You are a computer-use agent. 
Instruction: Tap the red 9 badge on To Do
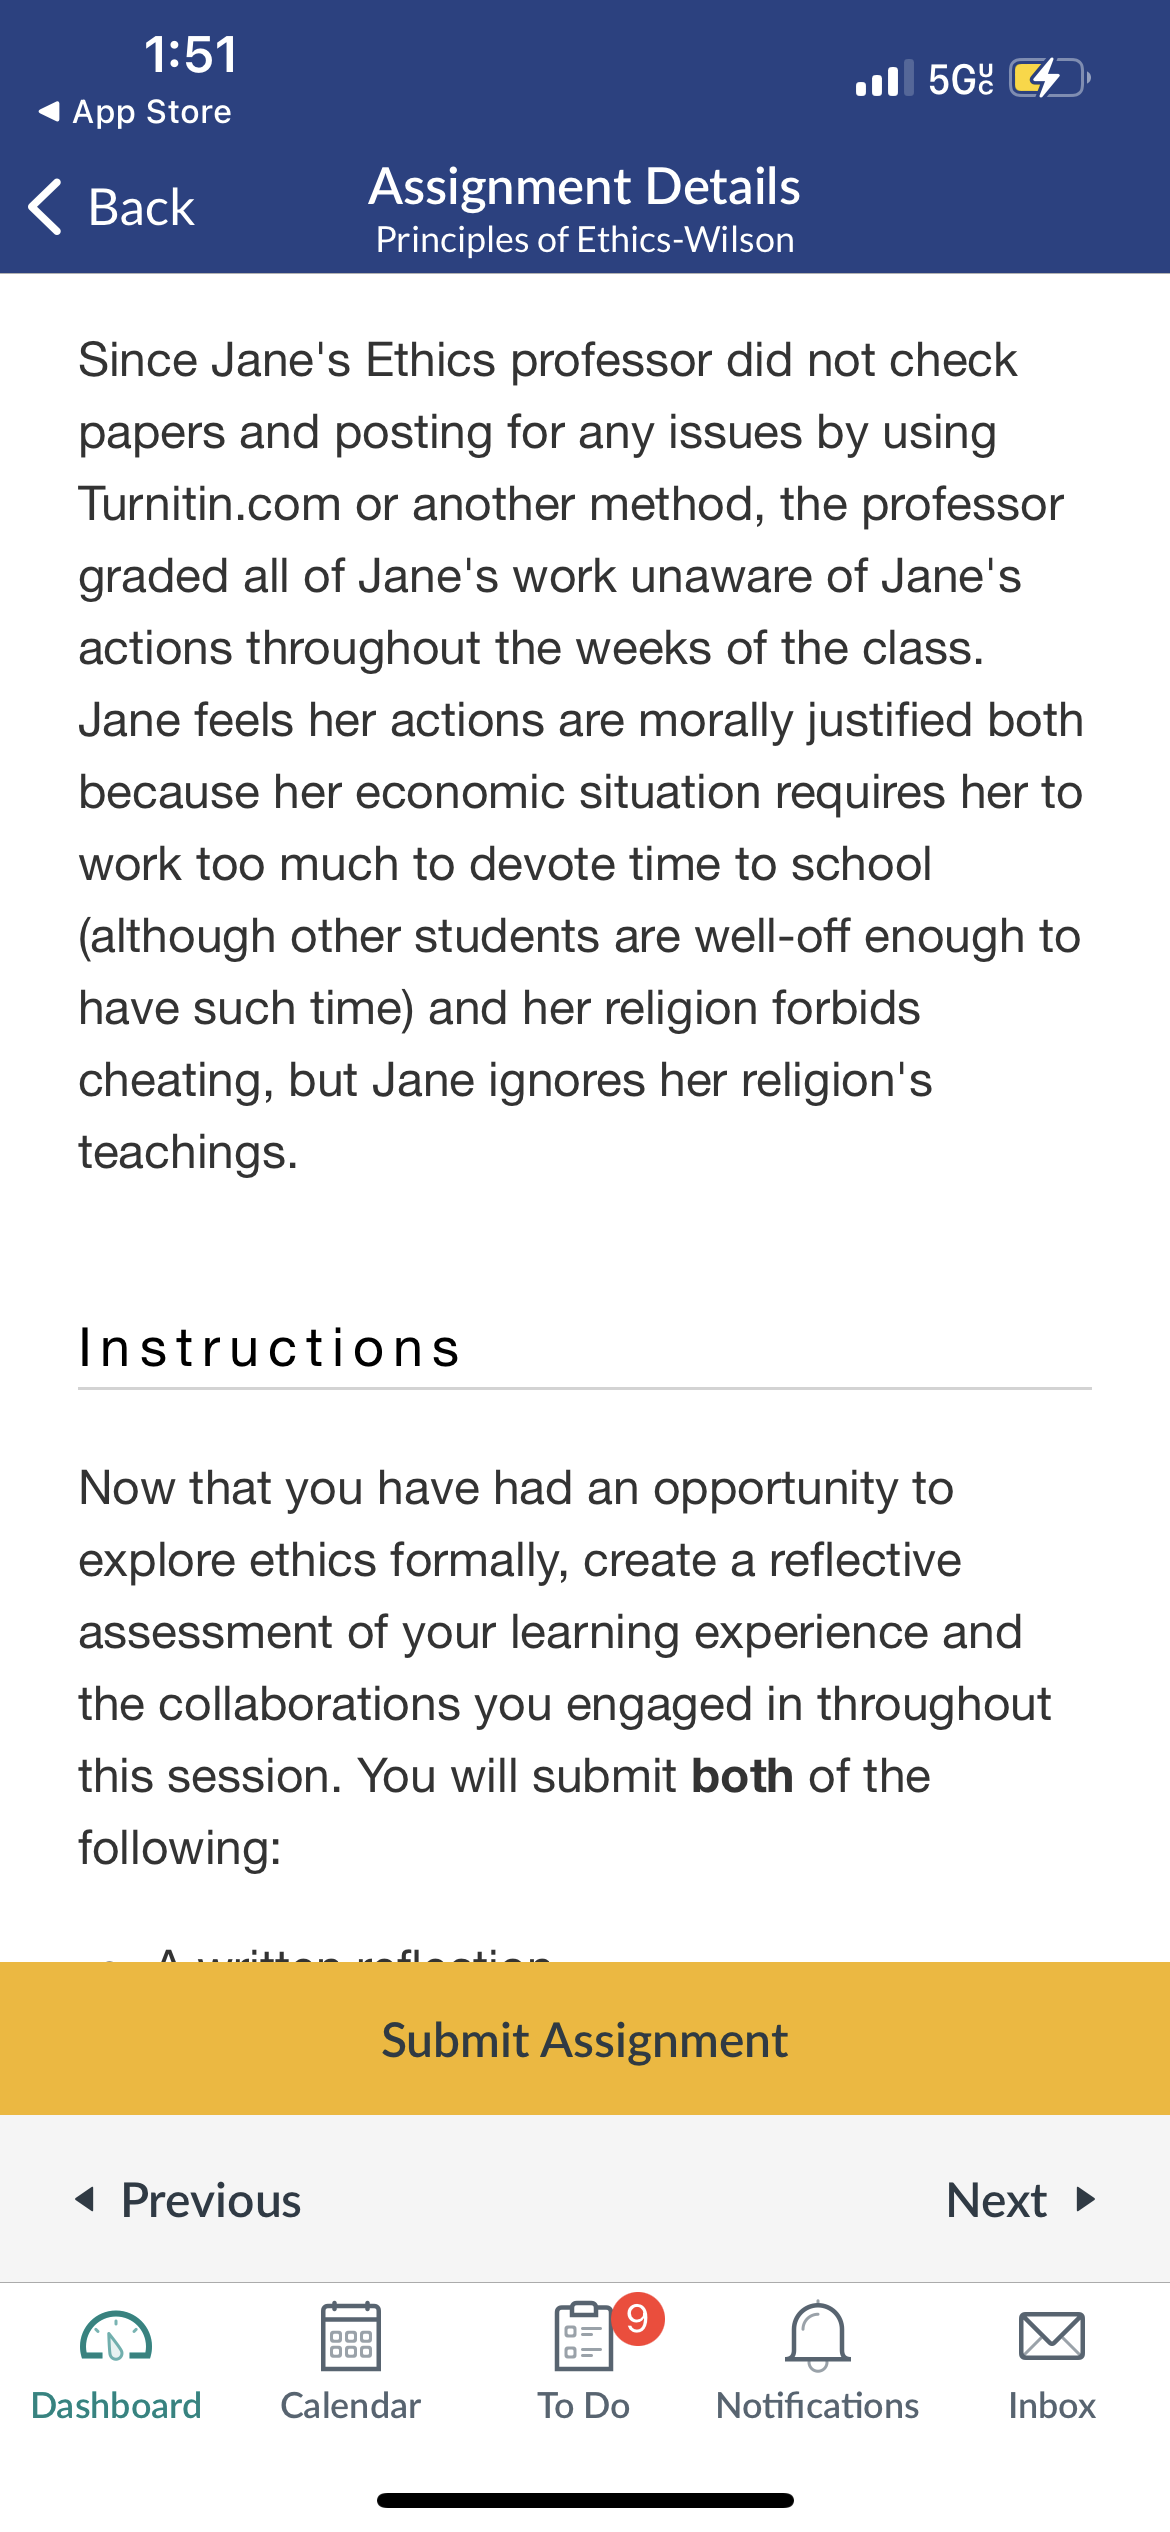point(638,2318)
